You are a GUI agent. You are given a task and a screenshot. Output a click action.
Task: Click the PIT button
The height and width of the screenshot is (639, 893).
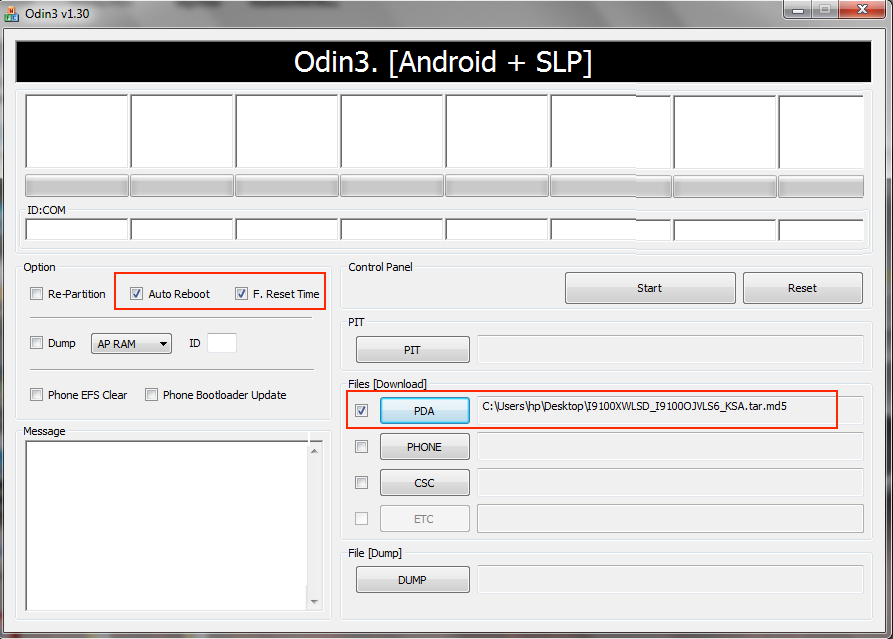pyautogui.click(x=413, y=350)
